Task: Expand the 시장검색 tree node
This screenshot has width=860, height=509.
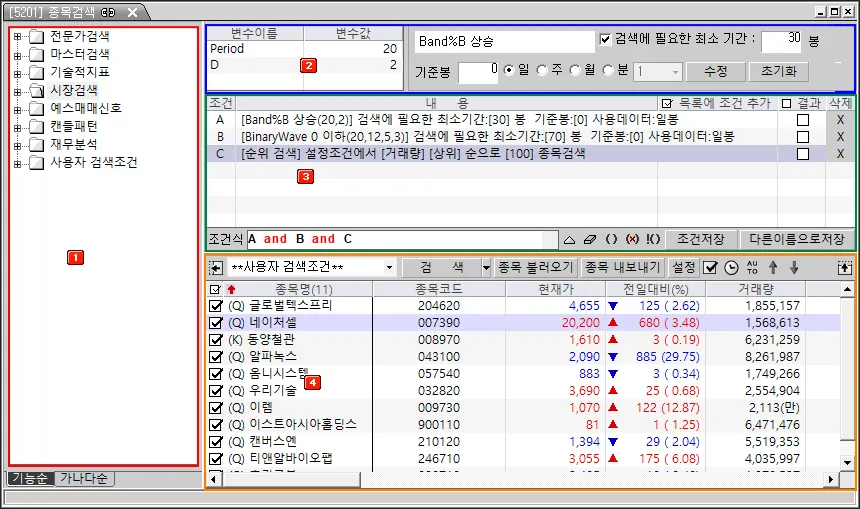Action: (18, 91)
